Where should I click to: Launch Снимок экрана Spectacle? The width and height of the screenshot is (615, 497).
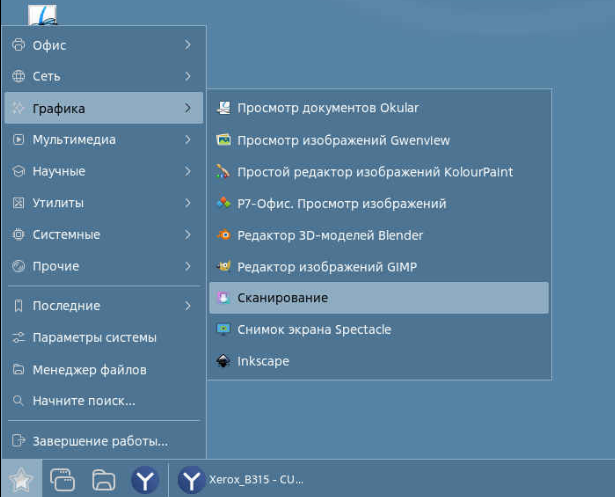(x=379, y=330)
